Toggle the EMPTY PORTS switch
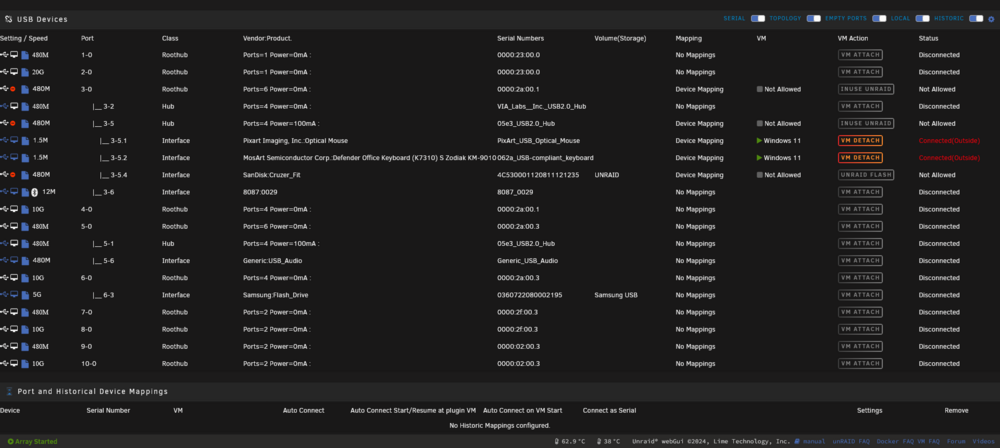This screenshot has height=448, width=1000. coord(879,19)
